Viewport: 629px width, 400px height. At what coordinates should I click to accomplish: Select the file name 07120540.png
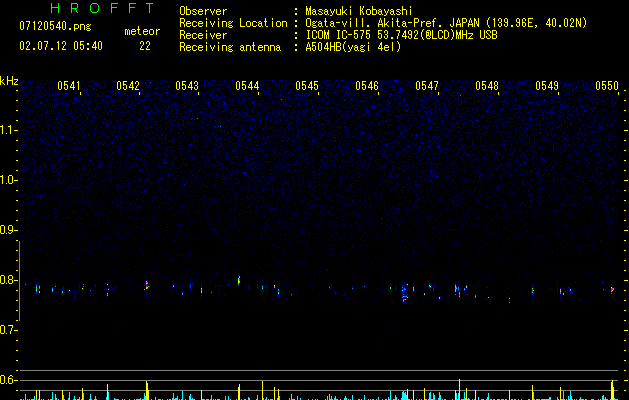pyautogui.click(x=55, y=27)
